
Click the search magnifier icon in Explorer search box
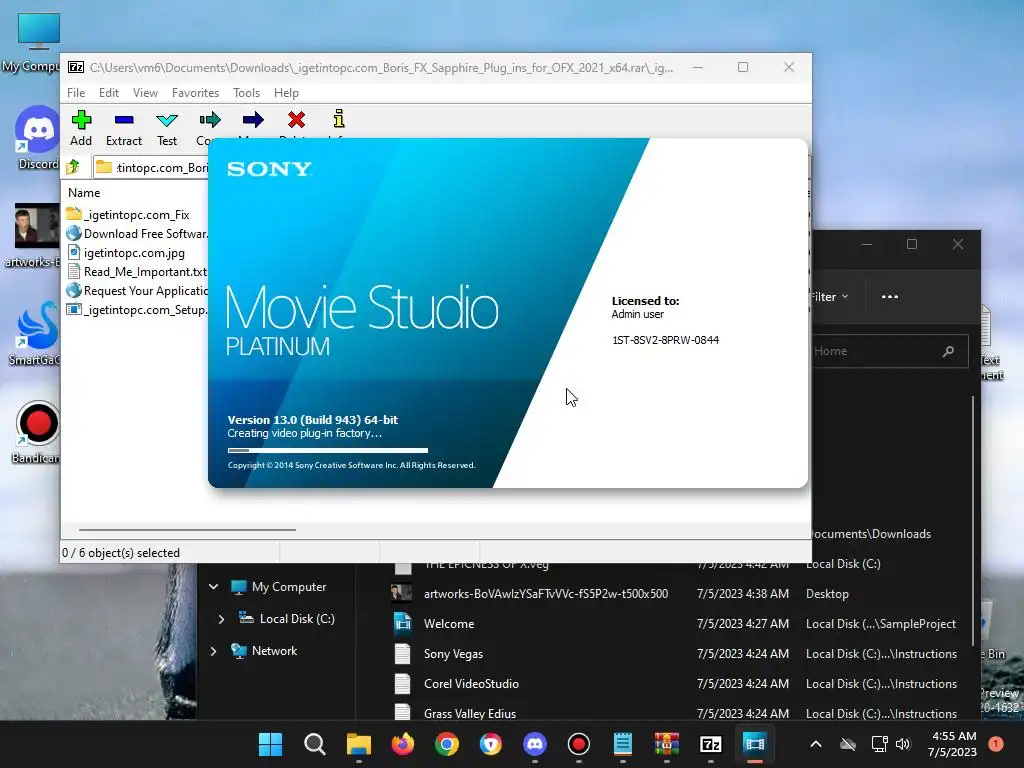coord(948,351)
